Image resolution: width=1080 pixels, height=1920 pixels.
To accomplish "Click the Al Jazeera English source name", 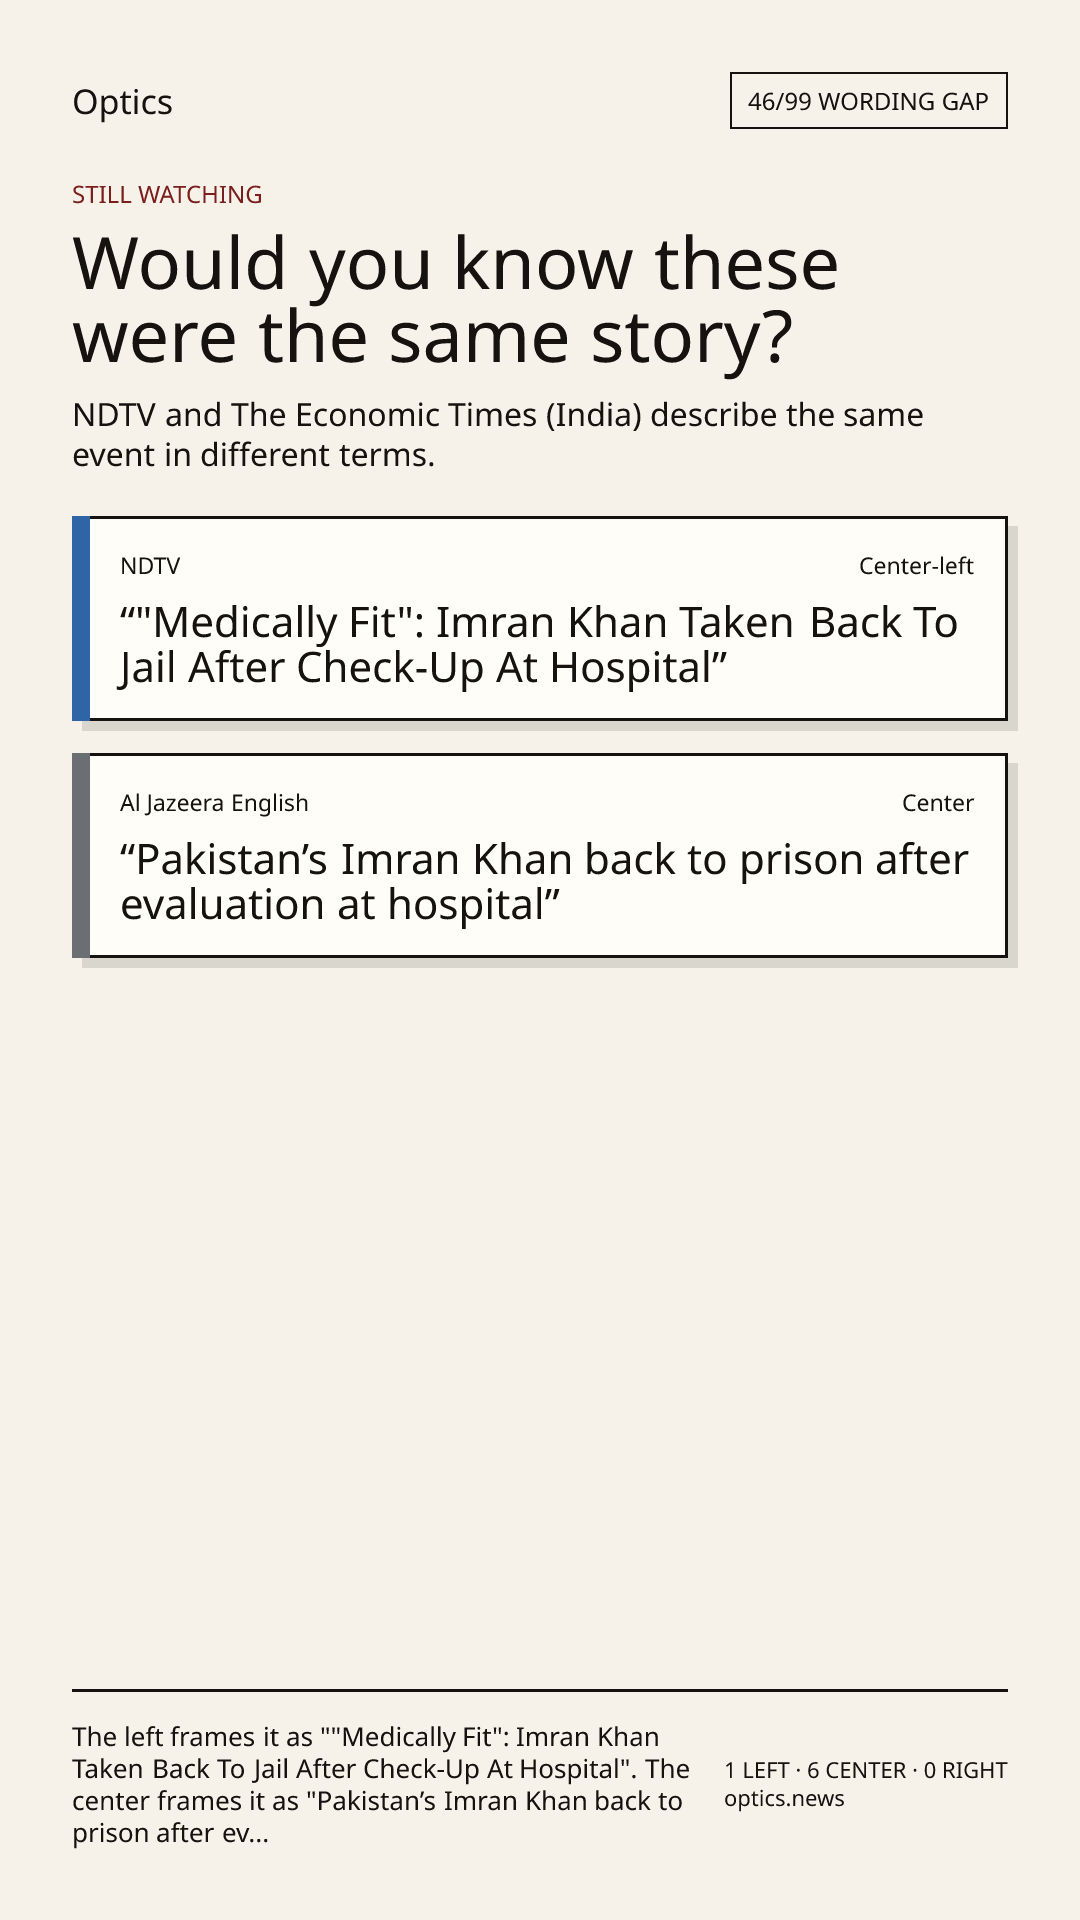I will [x=214, y=803].
